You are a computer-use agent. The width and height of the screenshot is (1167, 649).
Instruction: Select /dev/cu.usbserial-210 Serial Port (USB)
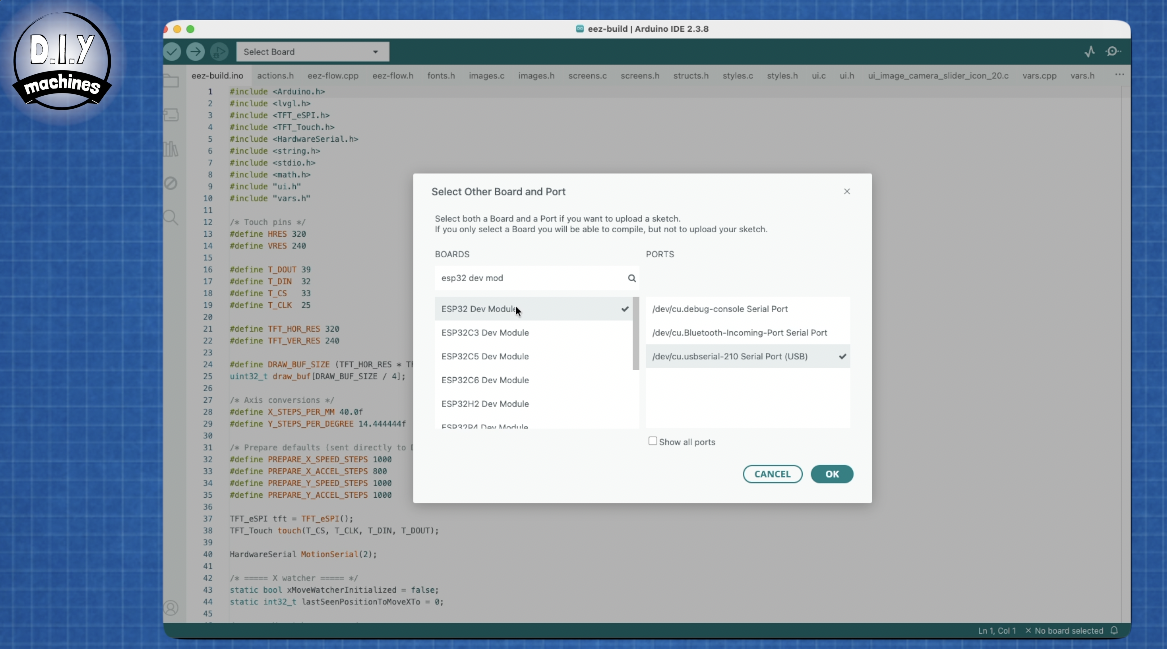748,357
